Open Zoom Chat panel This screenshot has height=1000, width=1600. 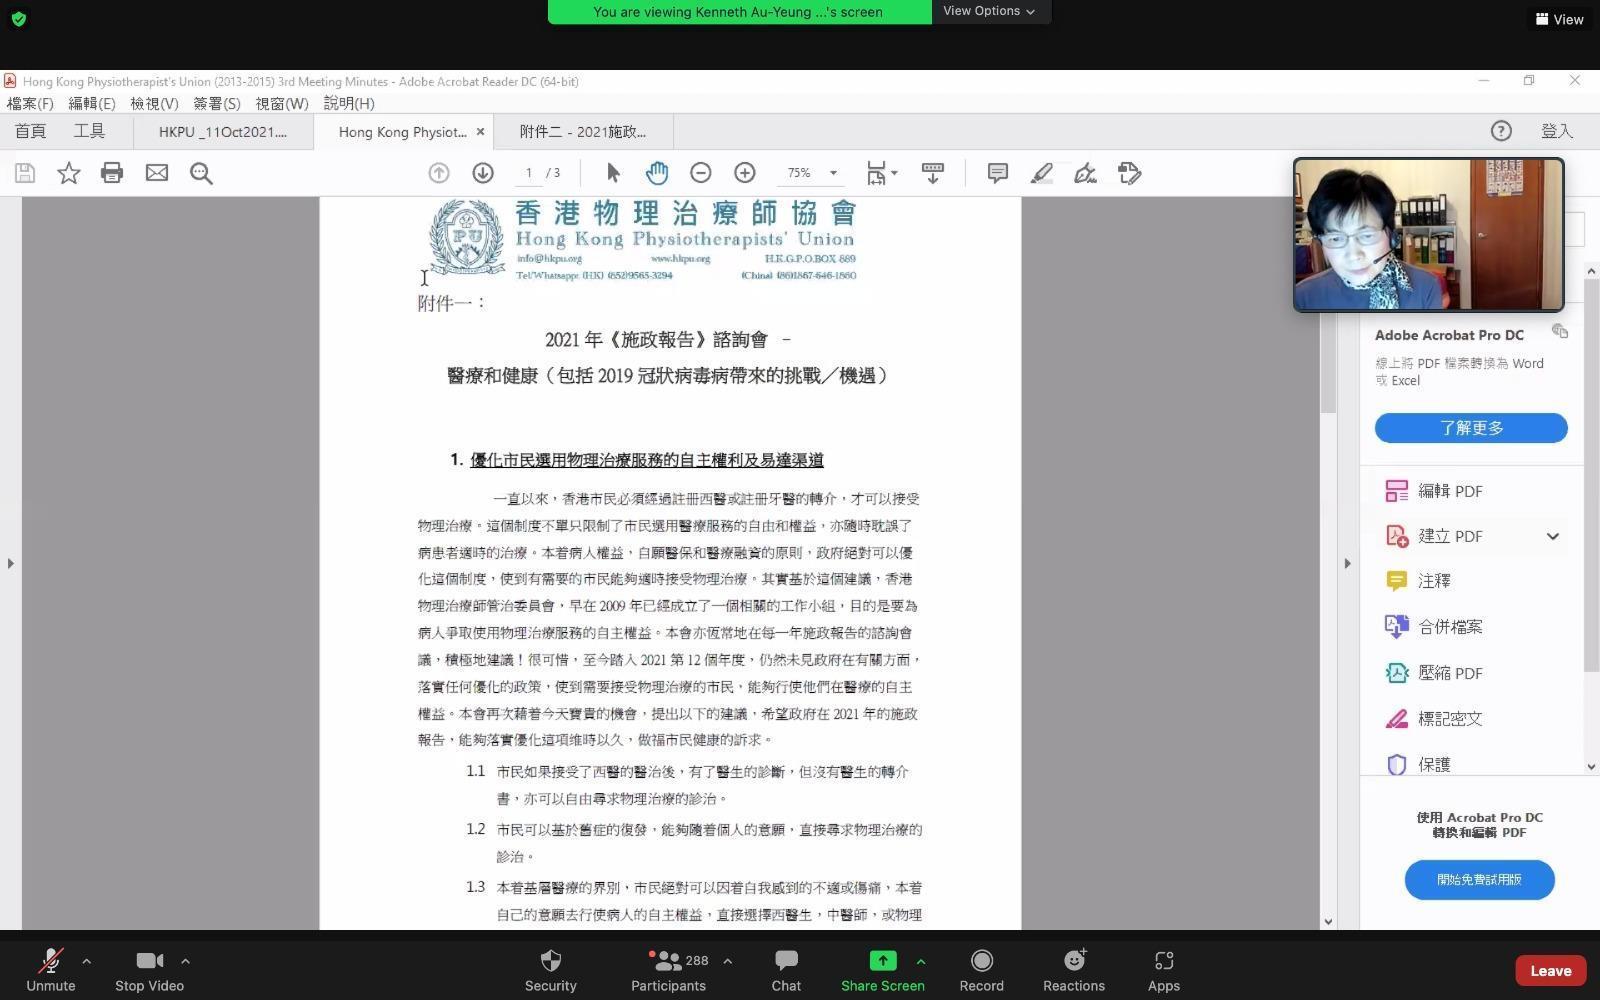786,970
